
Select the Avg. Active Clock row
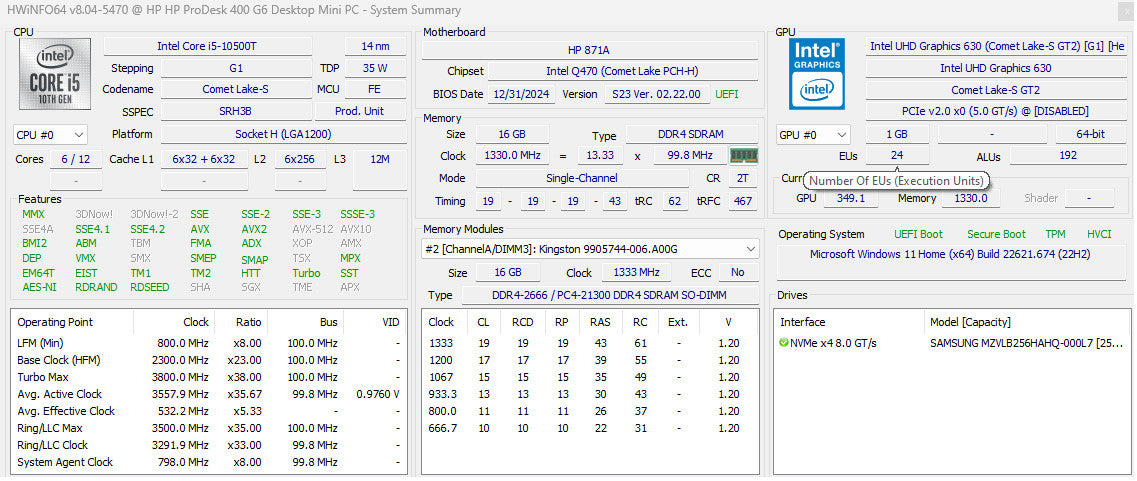pos(209,394)
